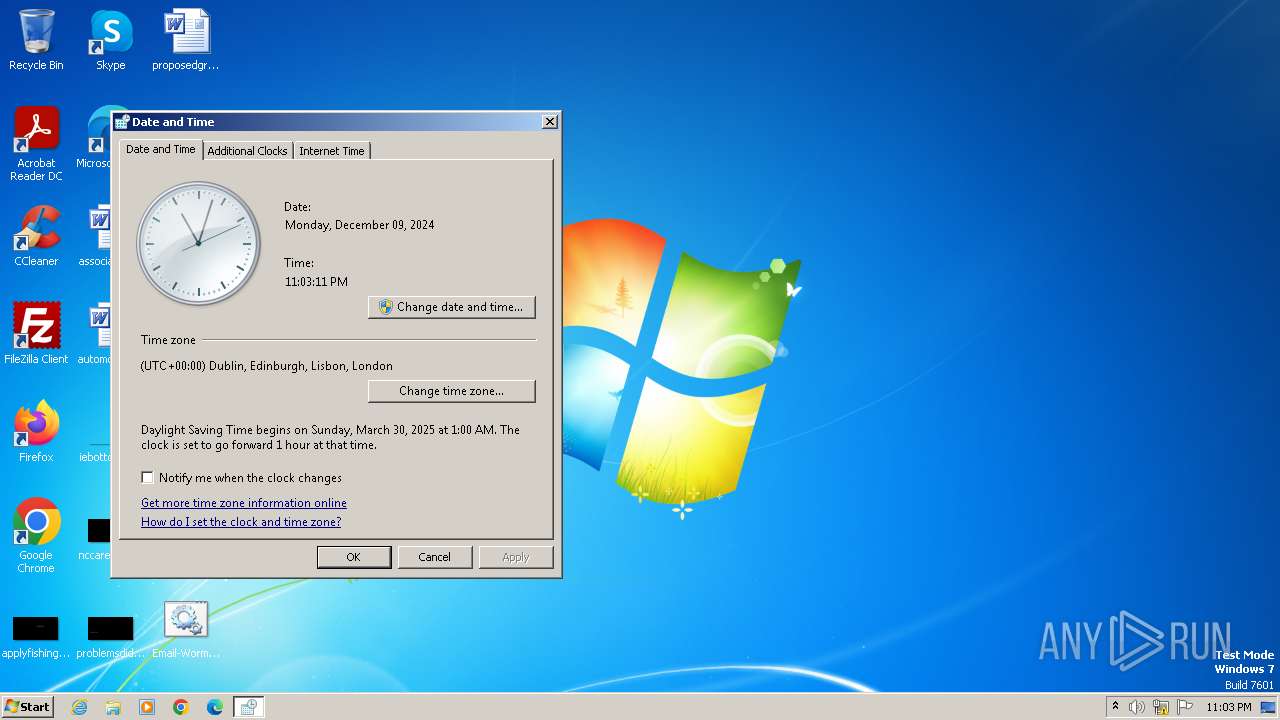Click the Date and Time title bar icon
The height and width of the screenshot is (720, 1280).
(122, 122)
